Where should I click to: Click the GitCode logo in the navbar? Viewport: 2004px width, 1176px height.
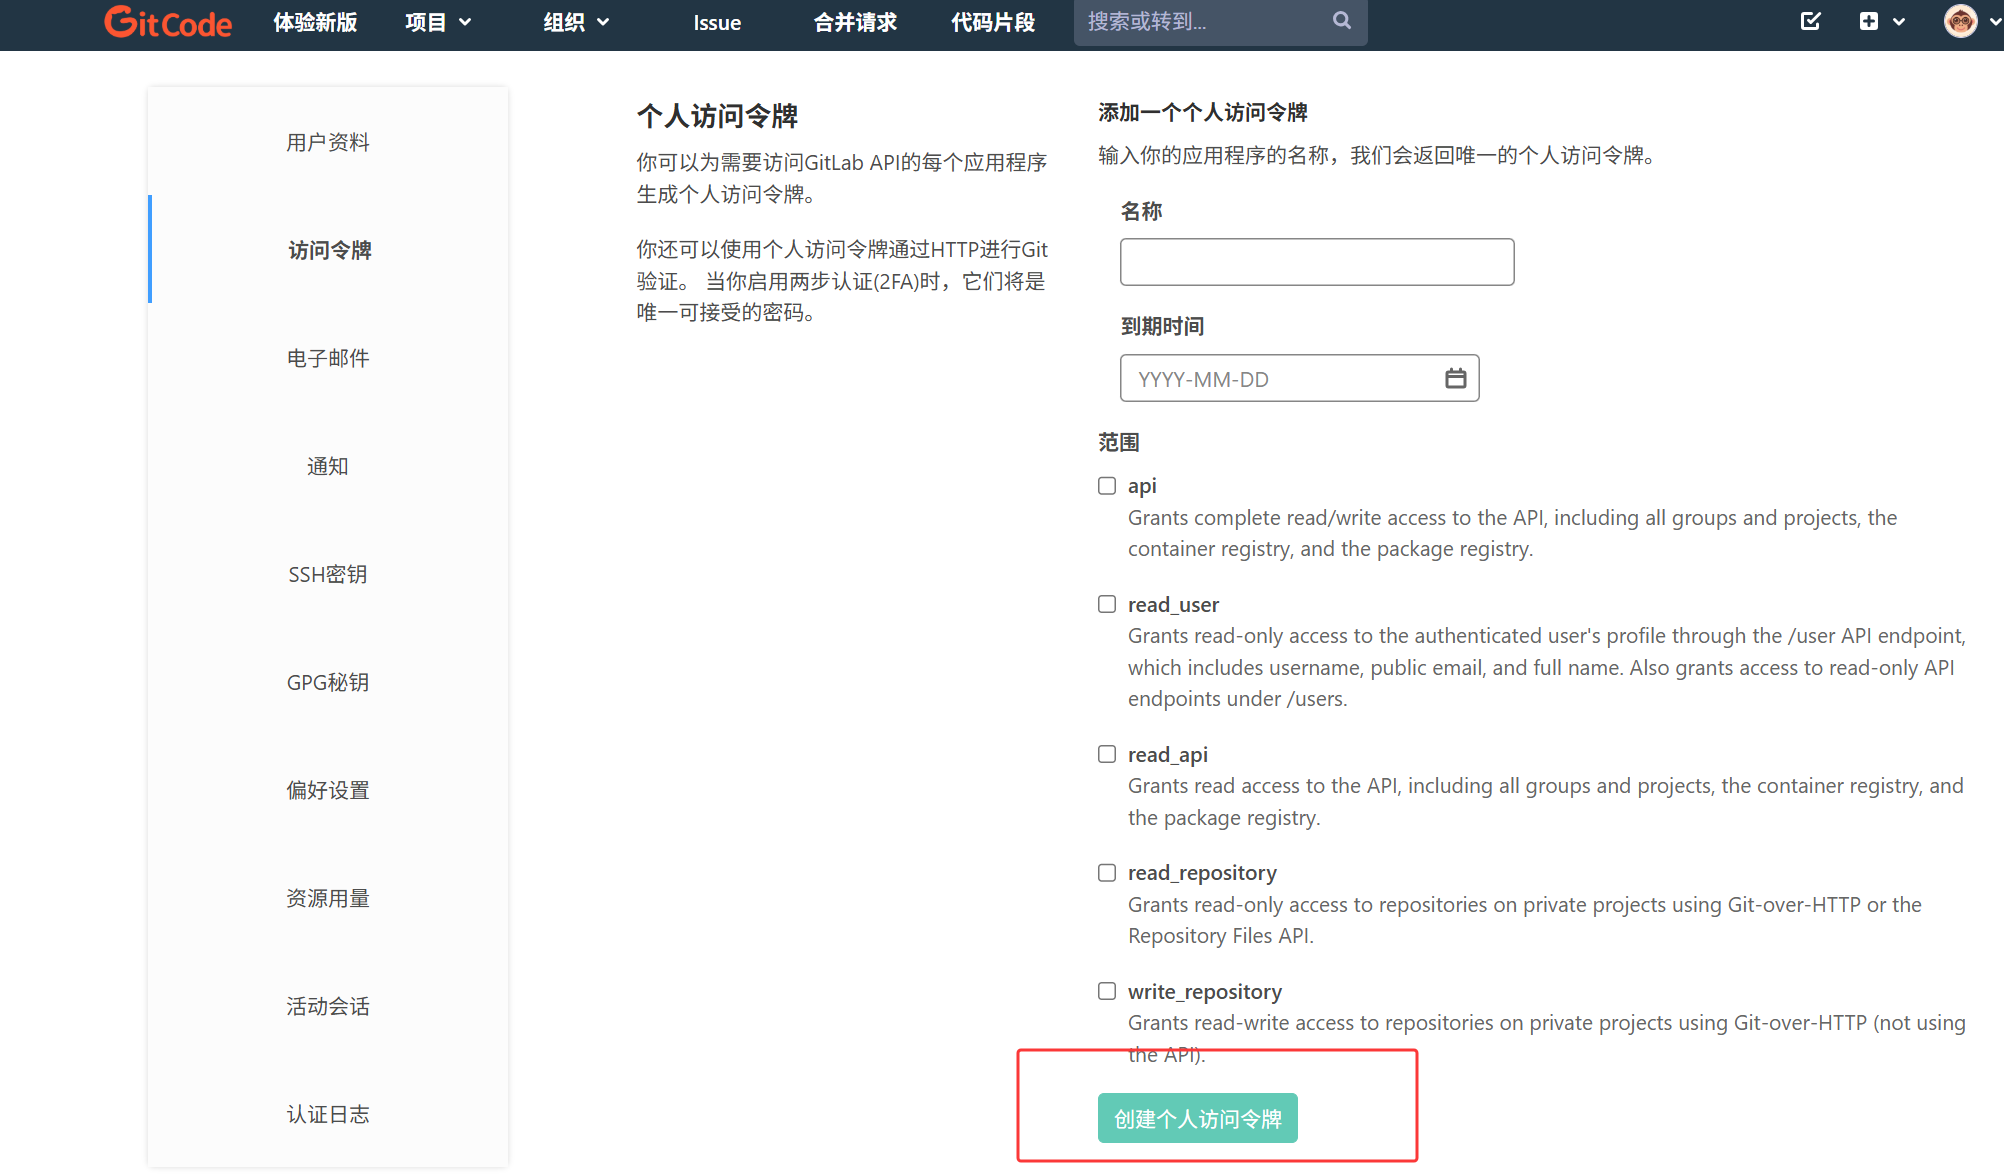tap(167, 22)
